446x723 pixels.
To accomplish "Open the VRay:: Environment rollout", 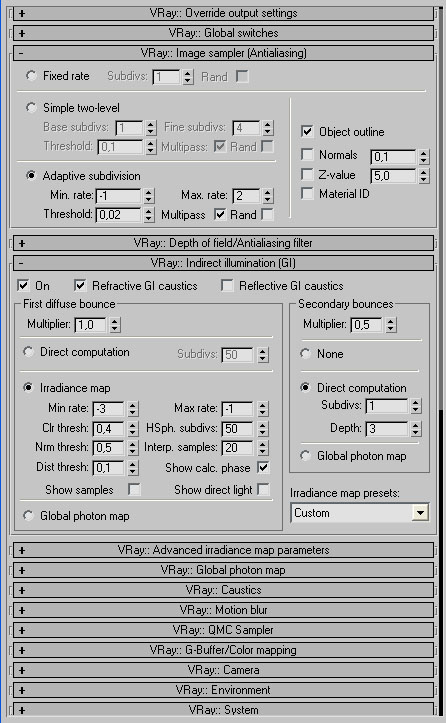I will pyautogui.click(x=223, y=690).
